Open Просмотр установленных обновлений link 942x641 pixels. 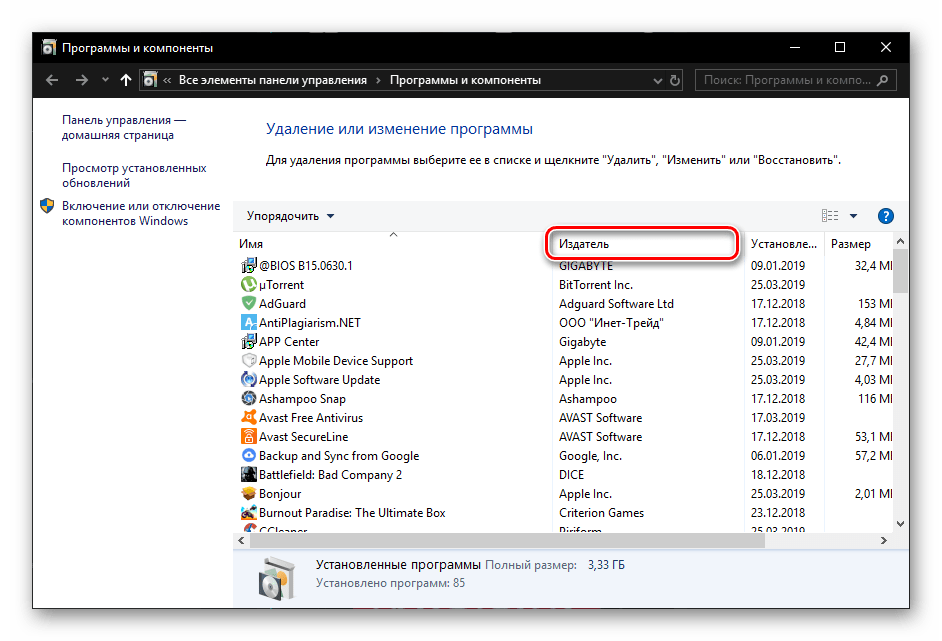coord(134,176)
